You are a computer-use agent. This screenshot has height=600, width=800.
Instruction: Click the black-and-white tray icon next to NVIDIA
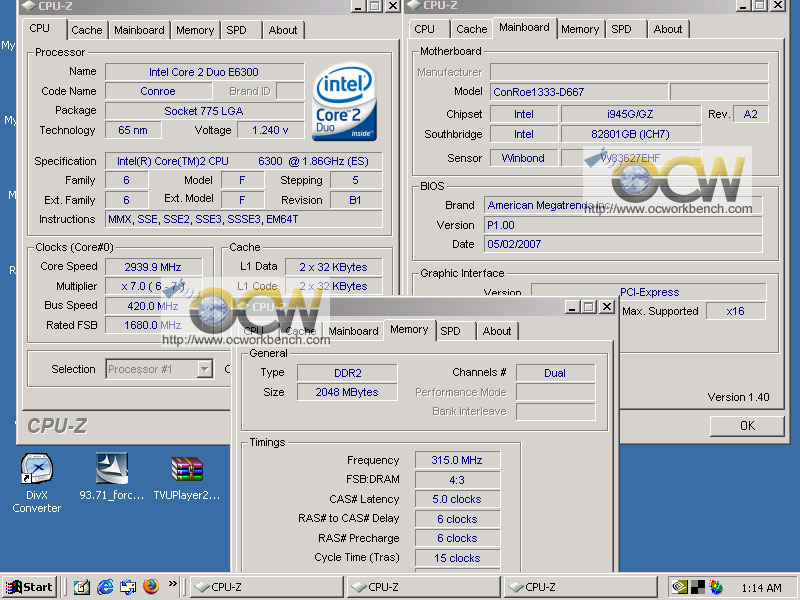click(x=698, y=587)
